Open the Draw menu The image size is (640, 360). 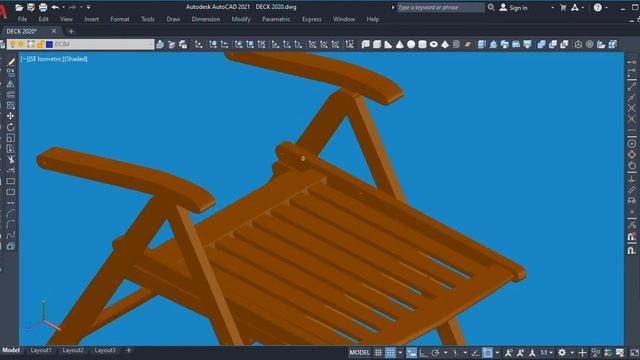coord(173,19)
